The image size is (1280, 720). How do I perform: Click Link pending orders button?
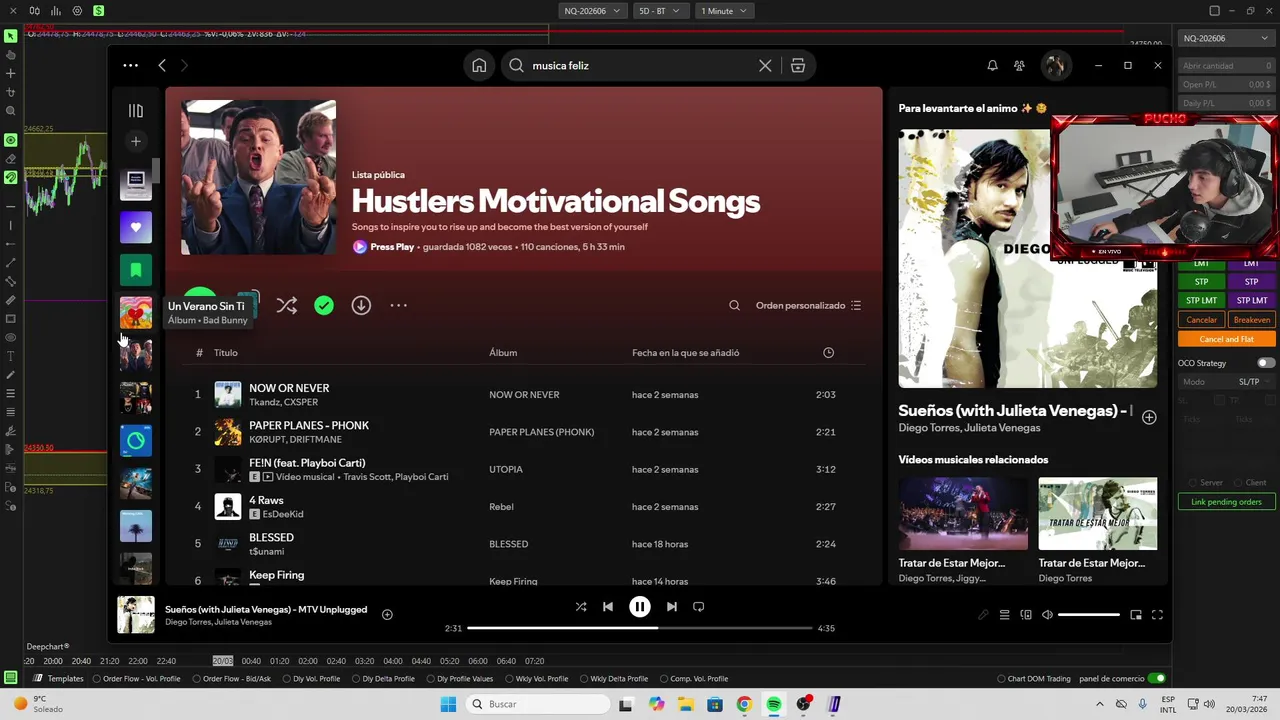1226,502
